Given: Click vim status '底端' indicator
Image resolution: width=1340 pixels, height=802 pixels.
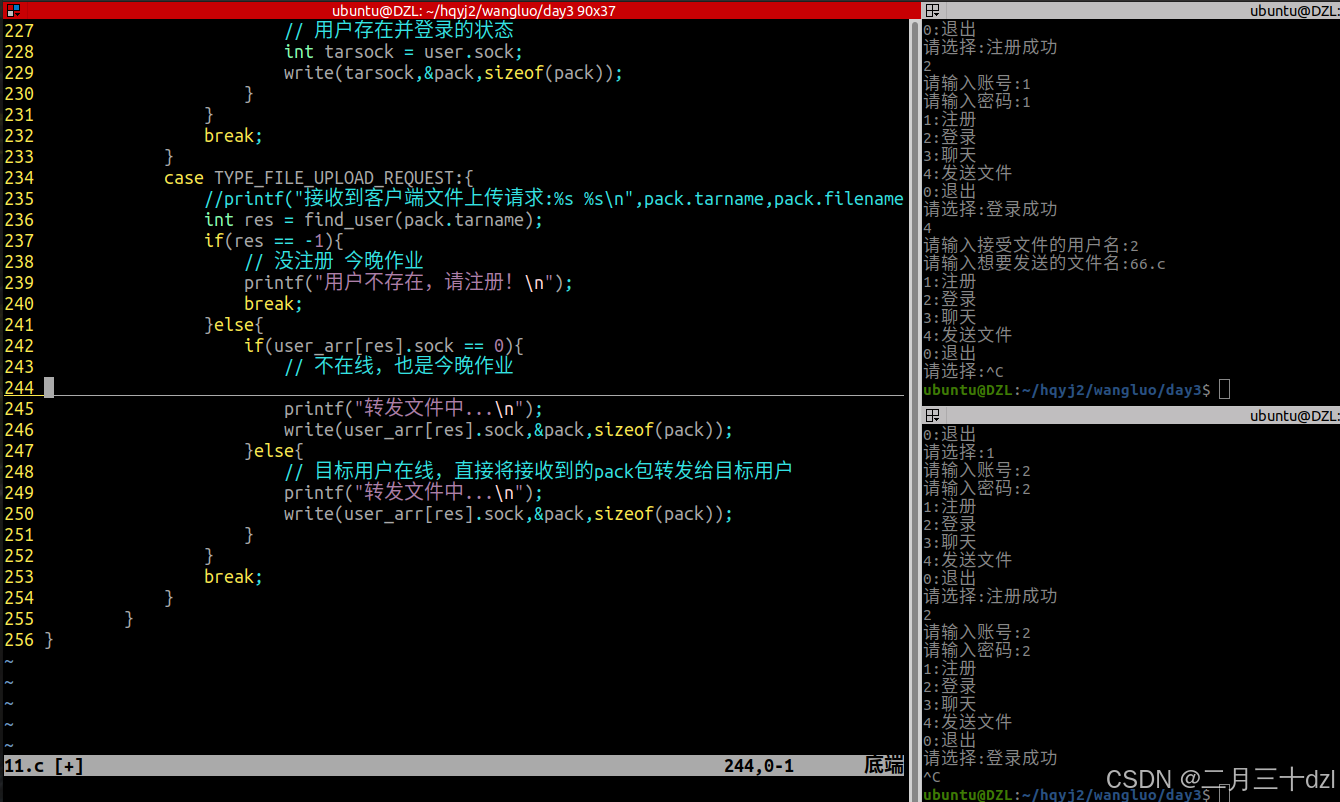Looking at the screenshot, I should (884, 767).
